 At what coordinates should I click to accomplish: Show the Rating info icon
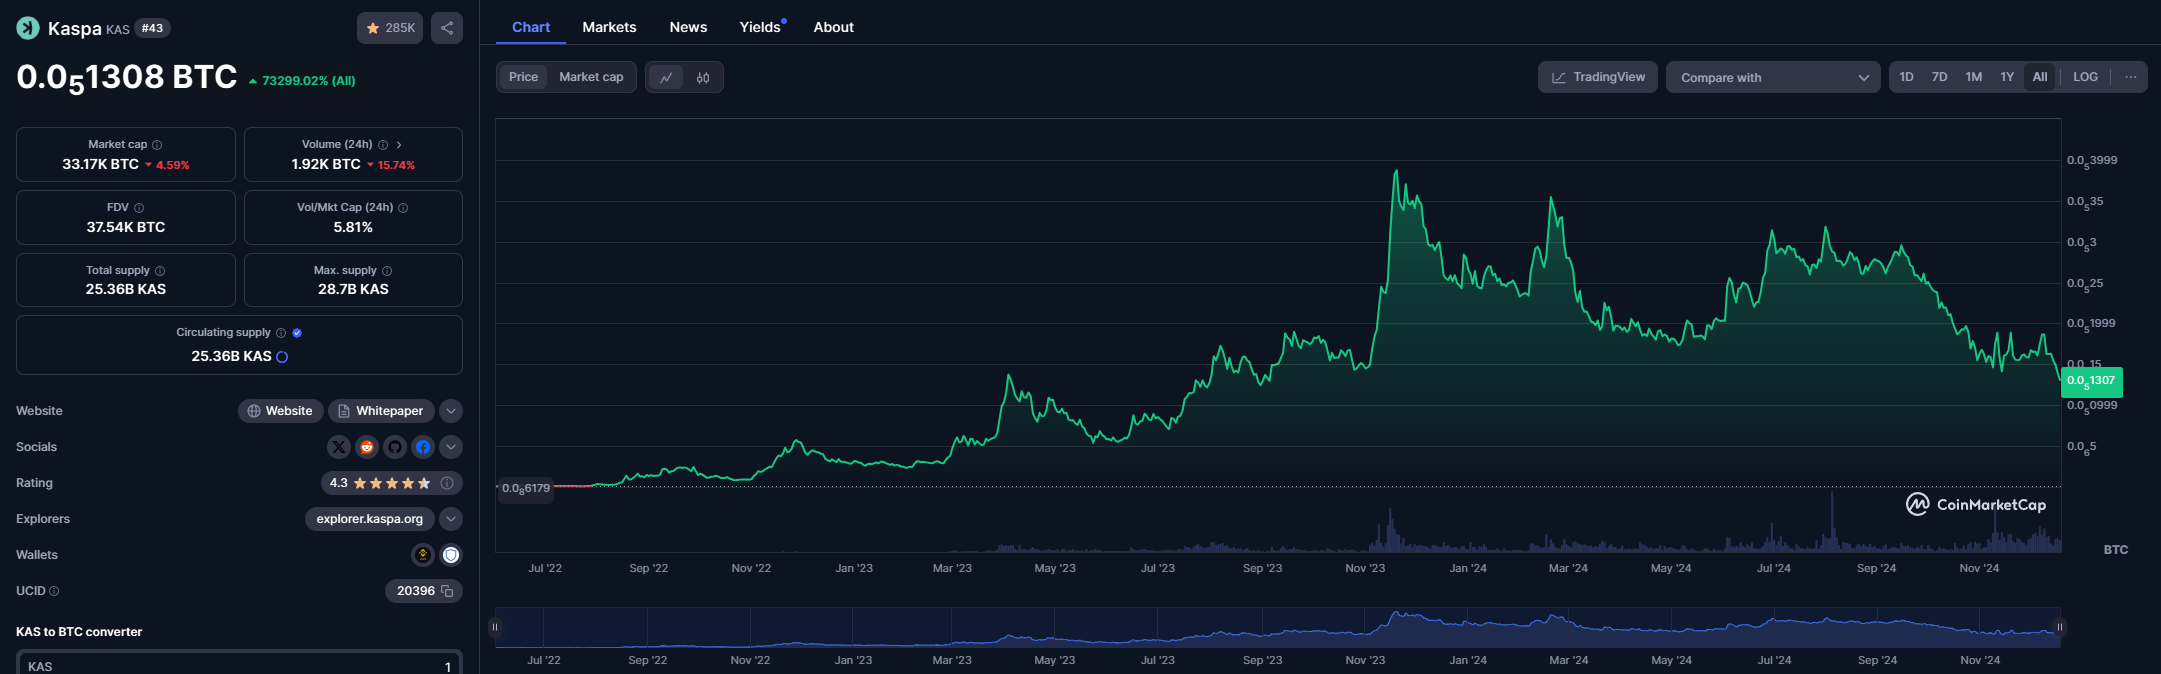[447, 483]
